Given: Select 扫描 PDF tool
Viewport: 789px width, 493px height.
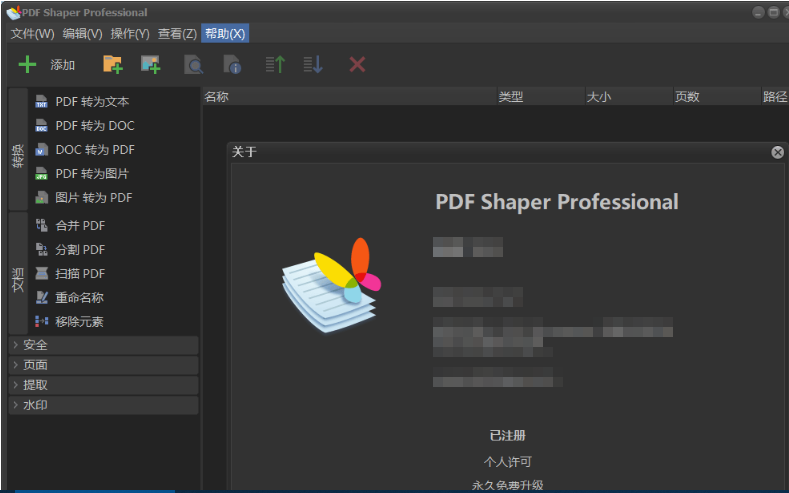Looking at the screenshot, I should (80, 274).
